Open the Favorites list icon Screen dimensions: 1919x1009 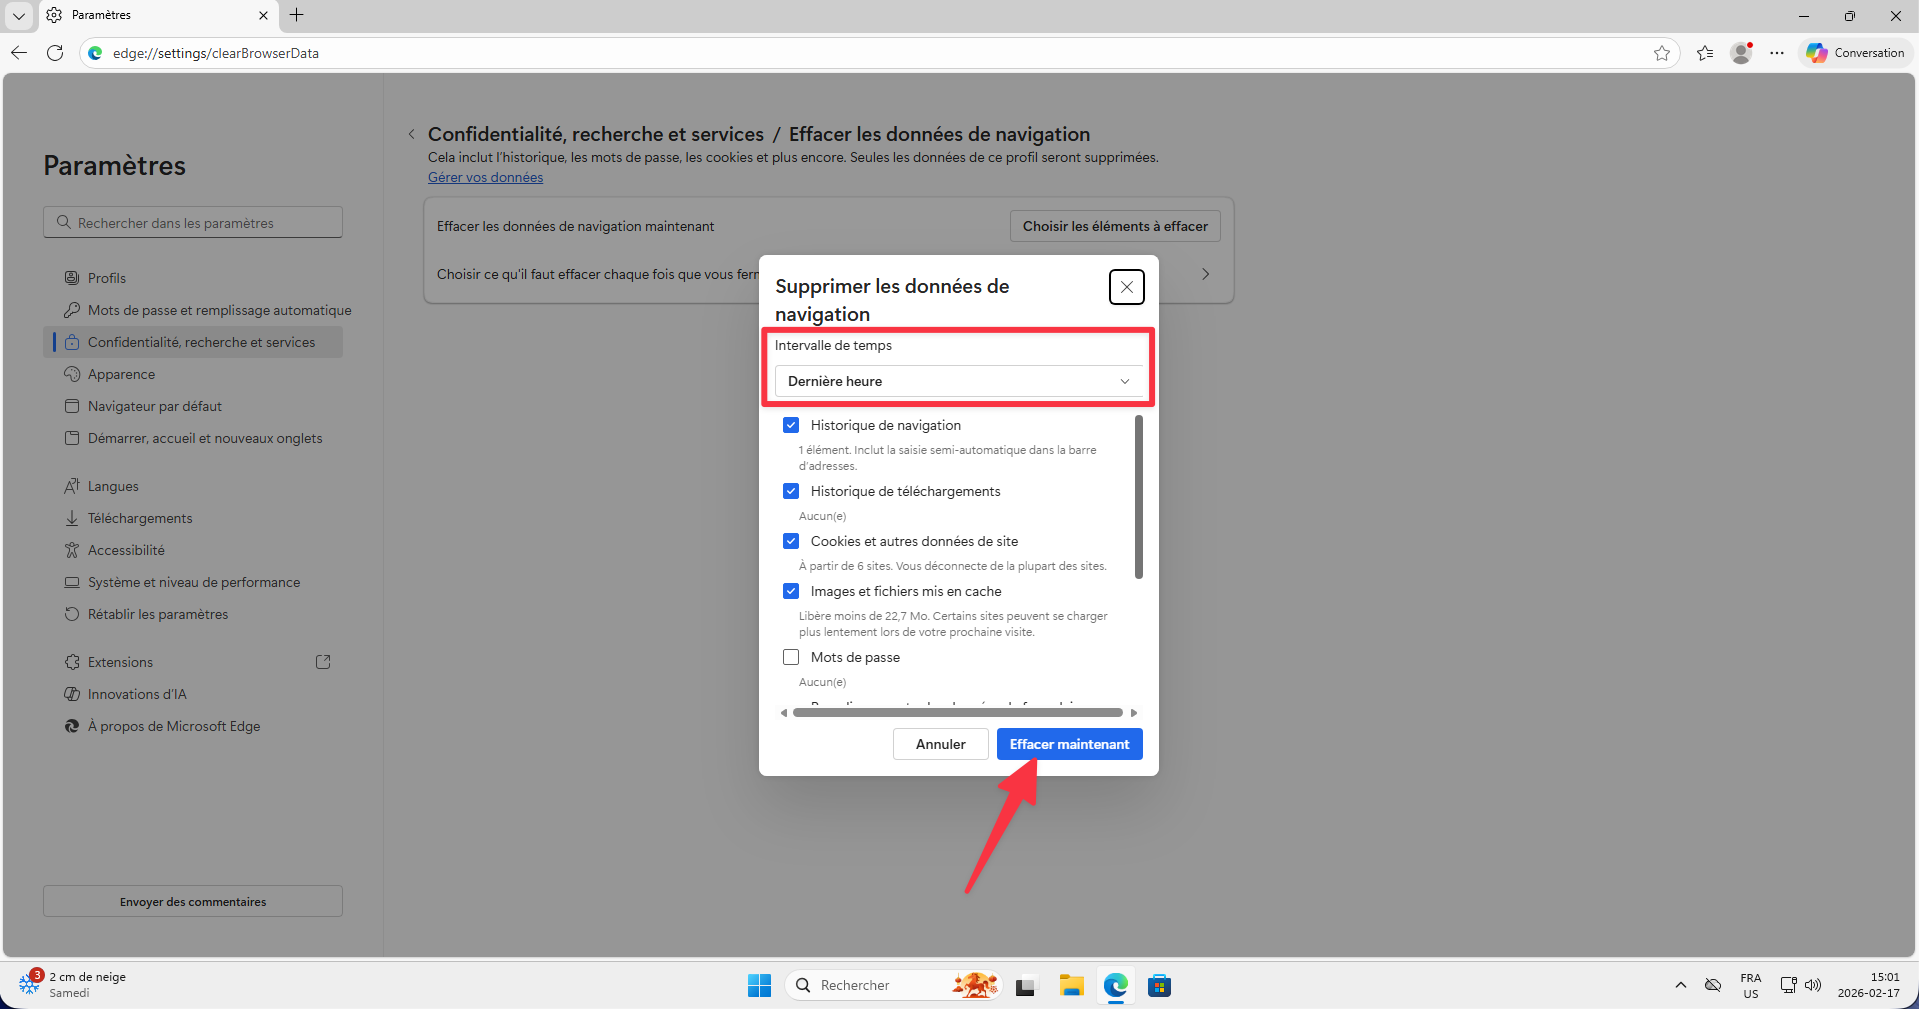pos(1705,53)
